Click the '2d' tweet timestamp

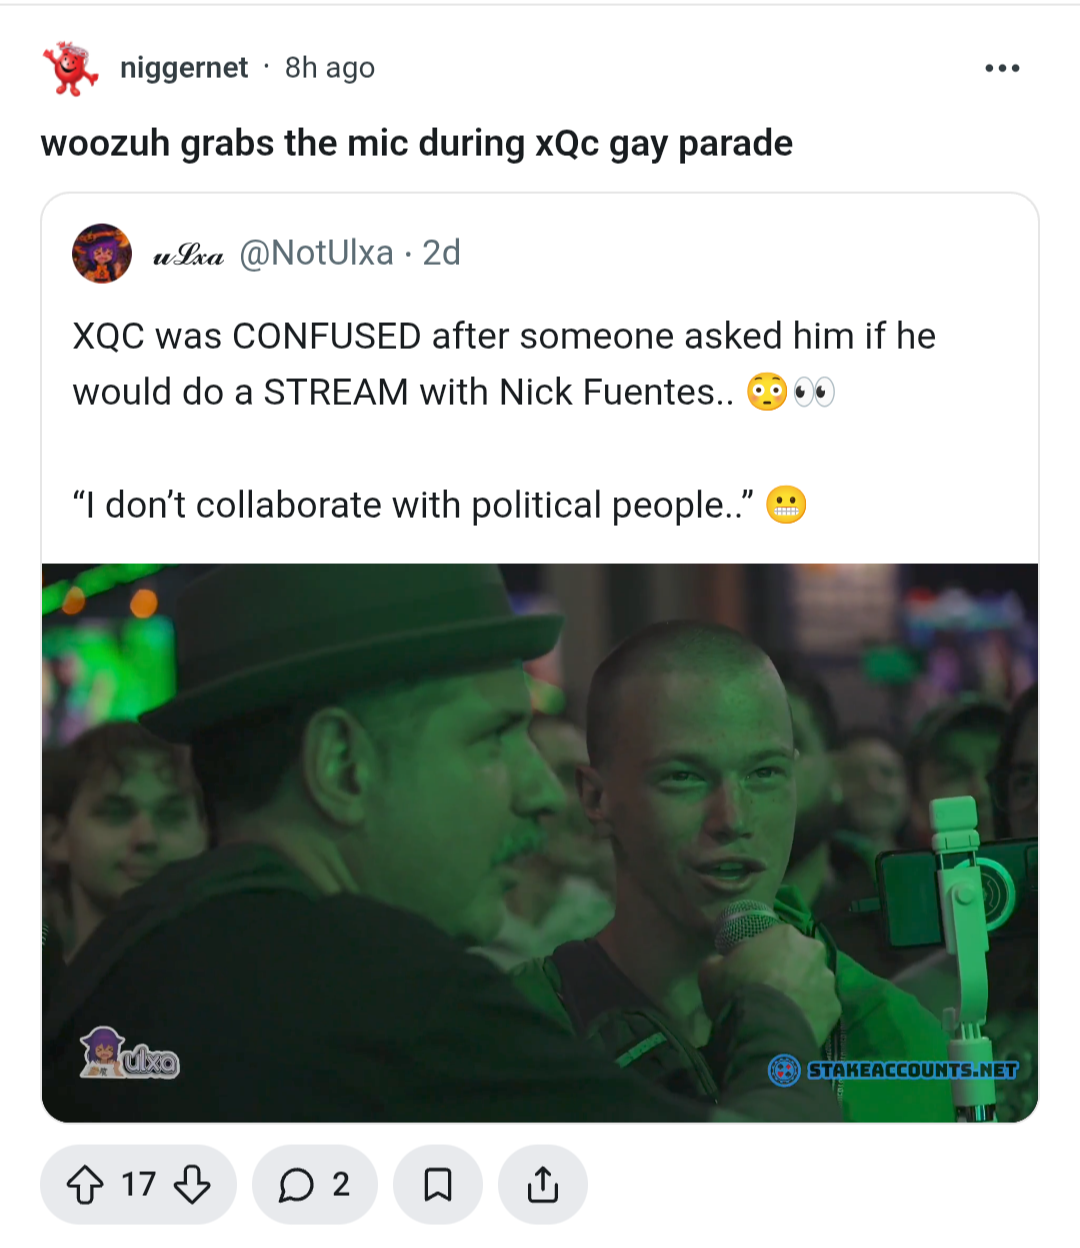pyautogui.click(x=441, y=253)
